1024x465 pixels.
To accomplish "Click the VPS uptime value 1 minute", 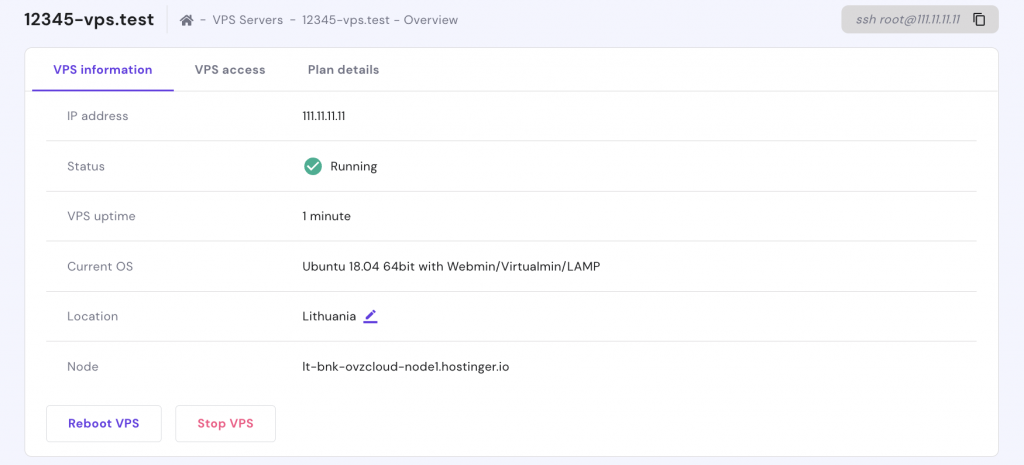I will (x=327, y=216).
